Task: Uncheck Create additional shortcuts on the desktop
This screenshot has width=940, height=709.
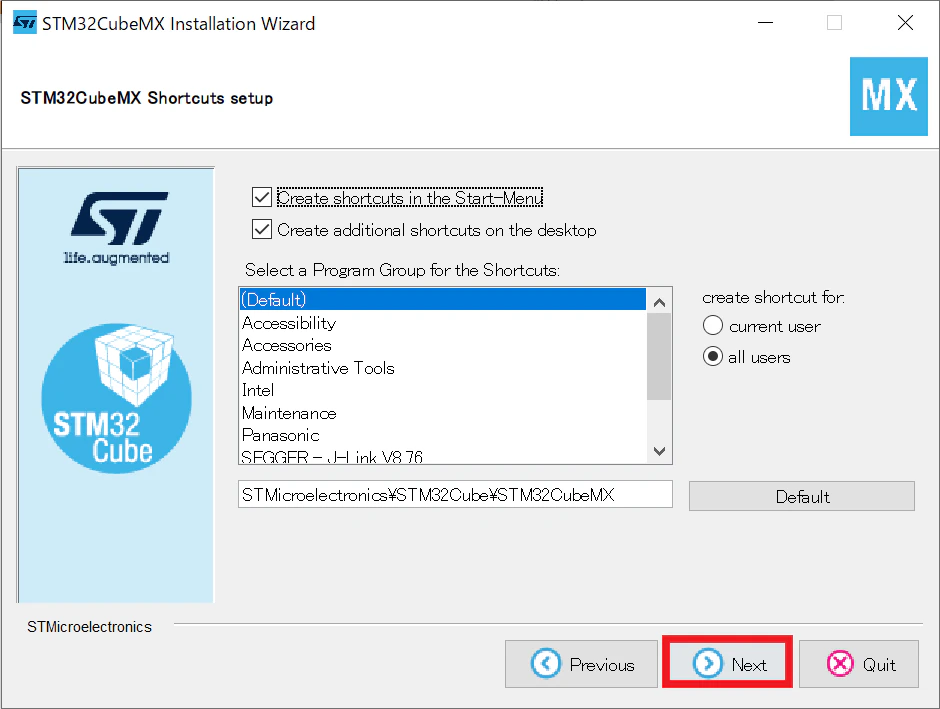Action: [262, 229]
